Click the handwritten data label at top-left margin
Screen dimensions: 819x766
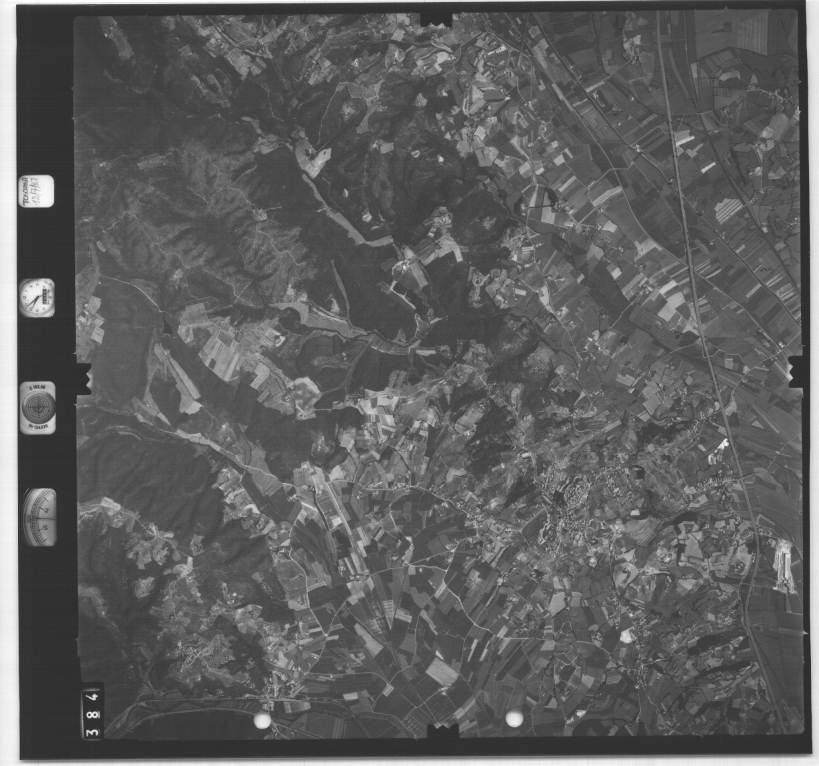tap(35, 190)
